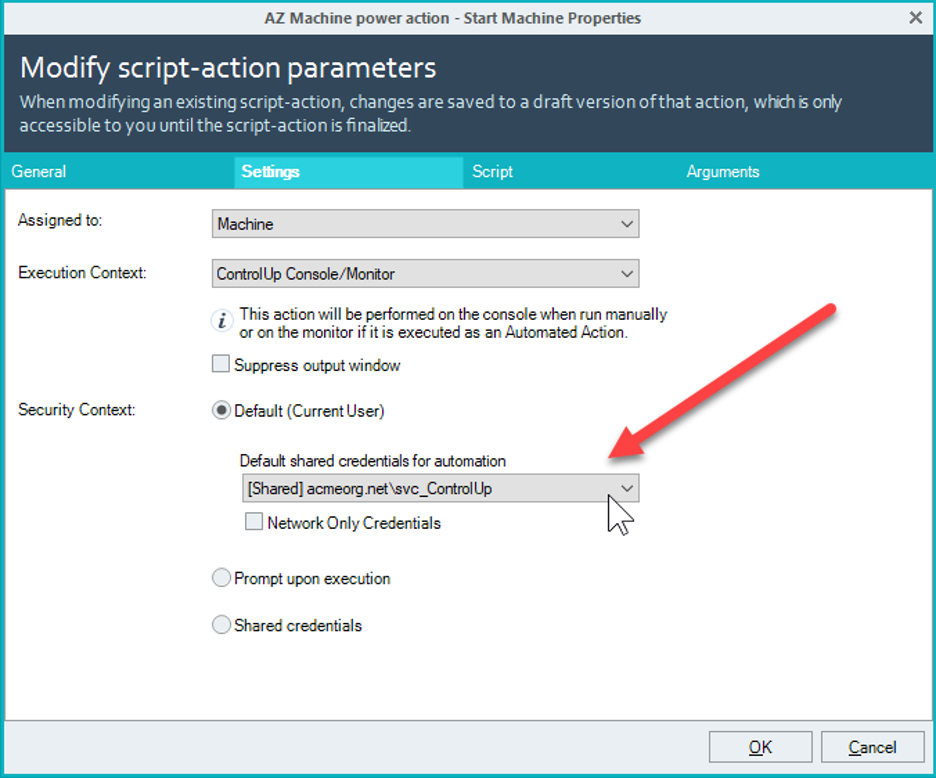Close the properties dialog window
936x778 pixels.
[916, 18]
